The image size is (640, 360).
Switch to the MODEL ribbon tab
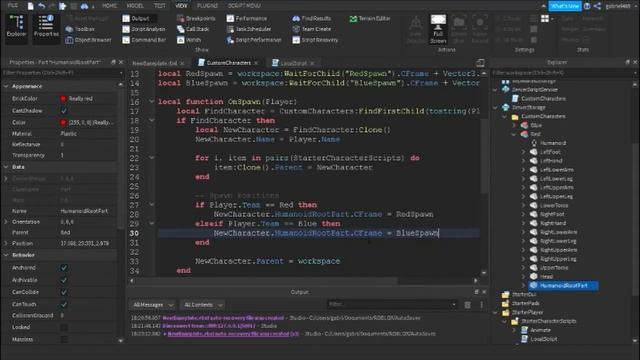point(135,6)
